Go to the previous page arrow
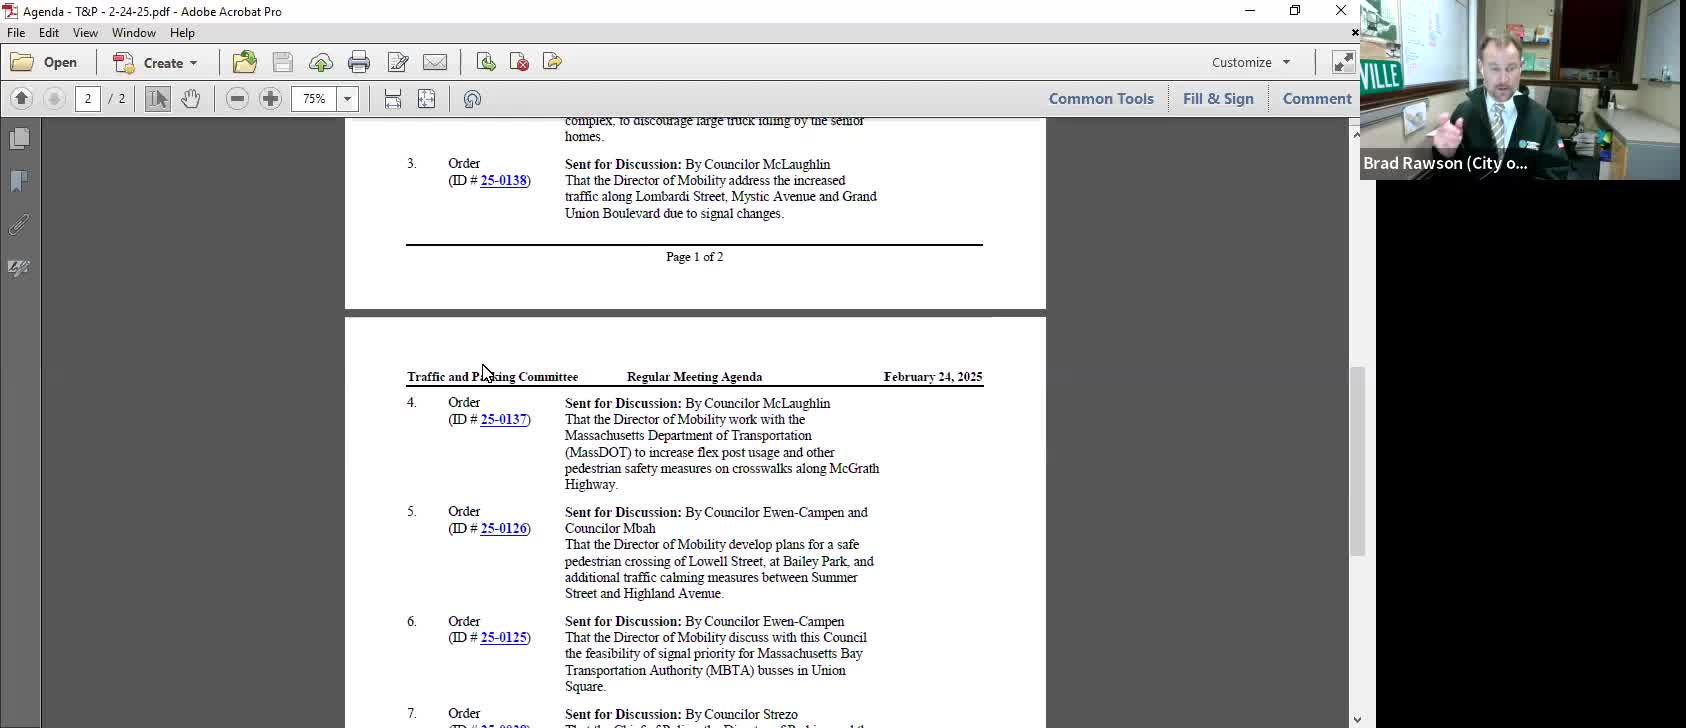 [x=22, y=99]
